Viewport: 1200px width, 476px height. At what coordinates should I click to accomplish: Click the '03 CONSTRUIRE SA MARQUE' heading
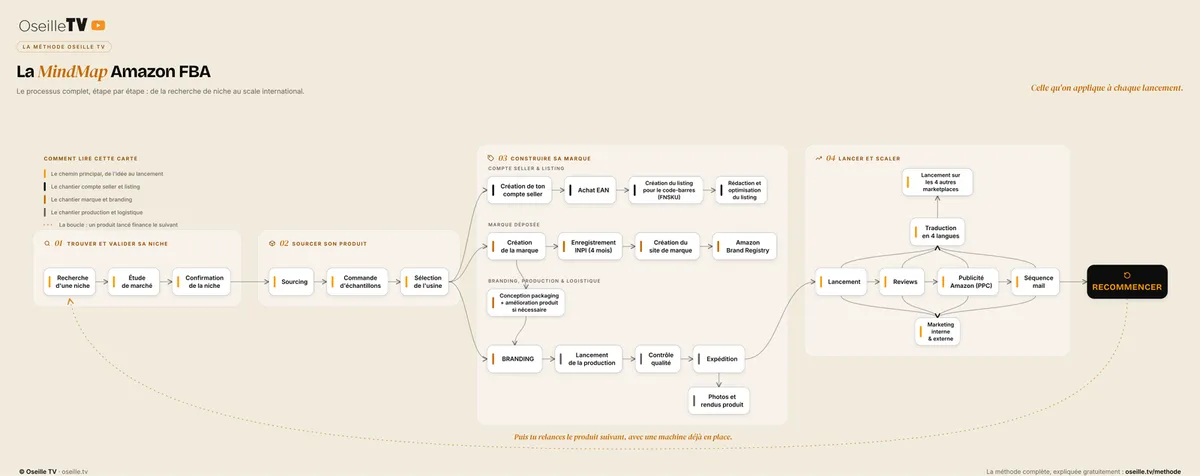[x=544, y=157]
